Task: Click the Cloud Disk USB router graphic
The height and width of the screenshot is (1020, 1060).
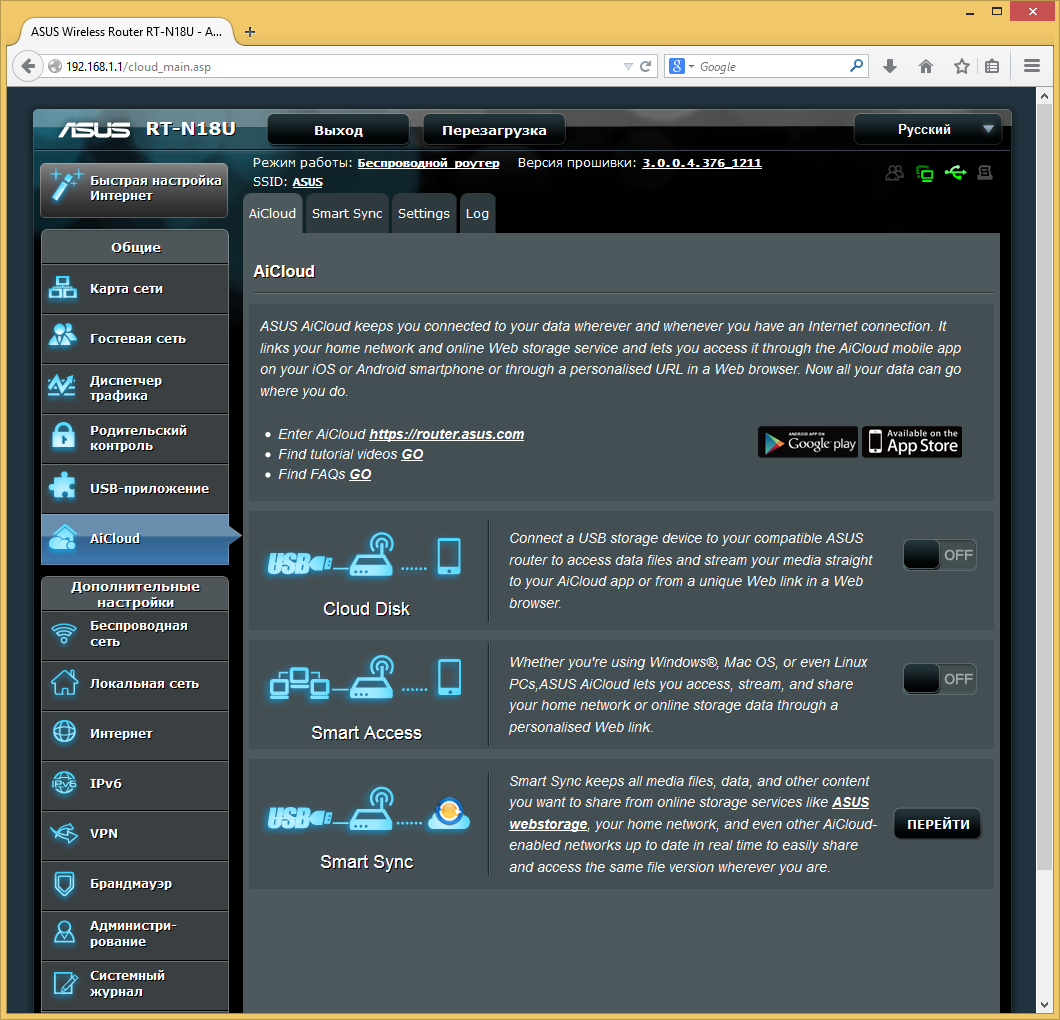Action: pos(365,556)
